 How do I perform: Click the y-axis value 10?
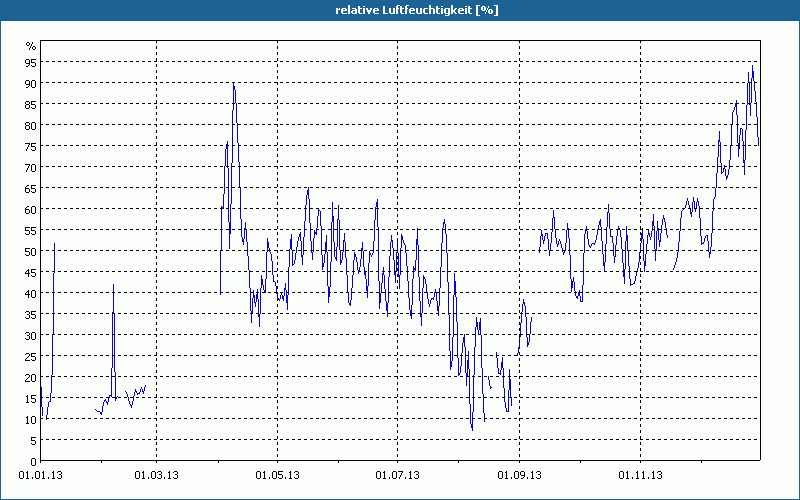coord(31,420)
